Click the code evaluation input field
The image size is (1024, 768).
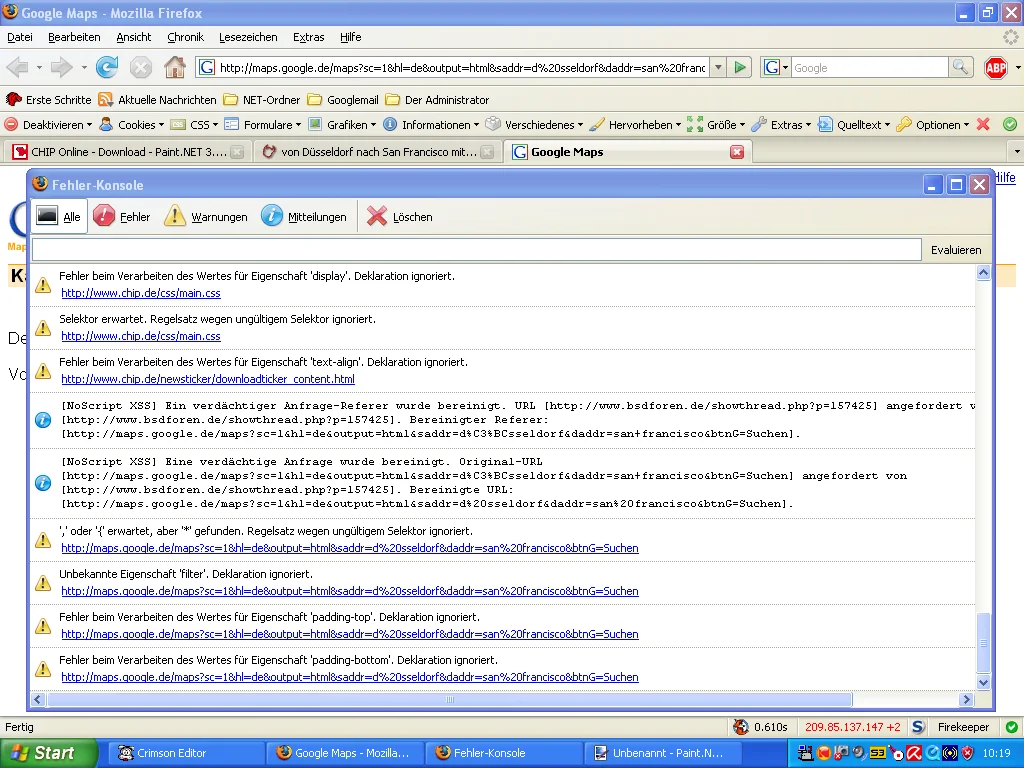point(476,250)
